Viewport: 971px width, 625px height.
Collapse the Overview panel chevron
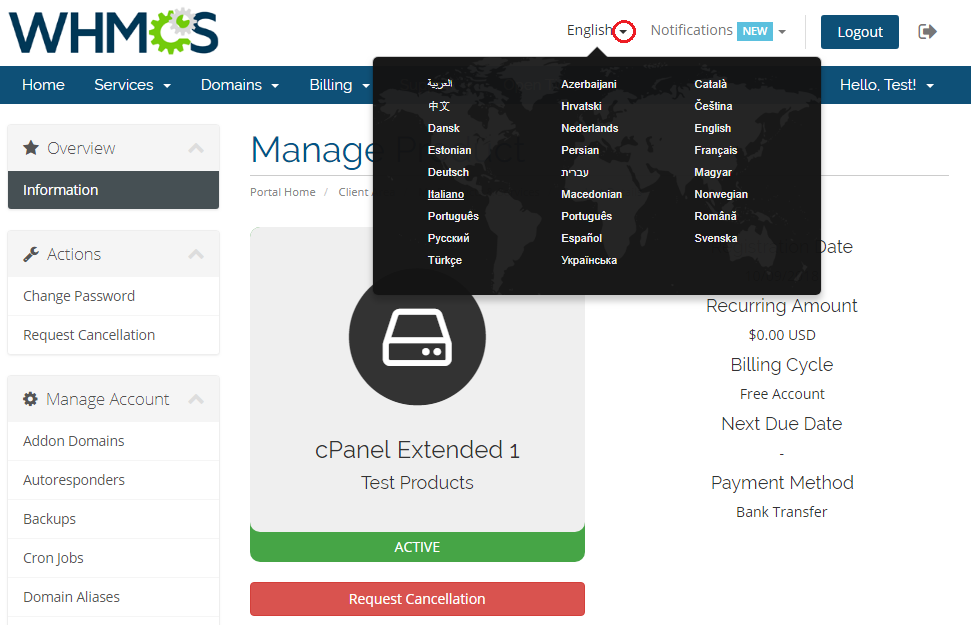click(x=196, y=148)
